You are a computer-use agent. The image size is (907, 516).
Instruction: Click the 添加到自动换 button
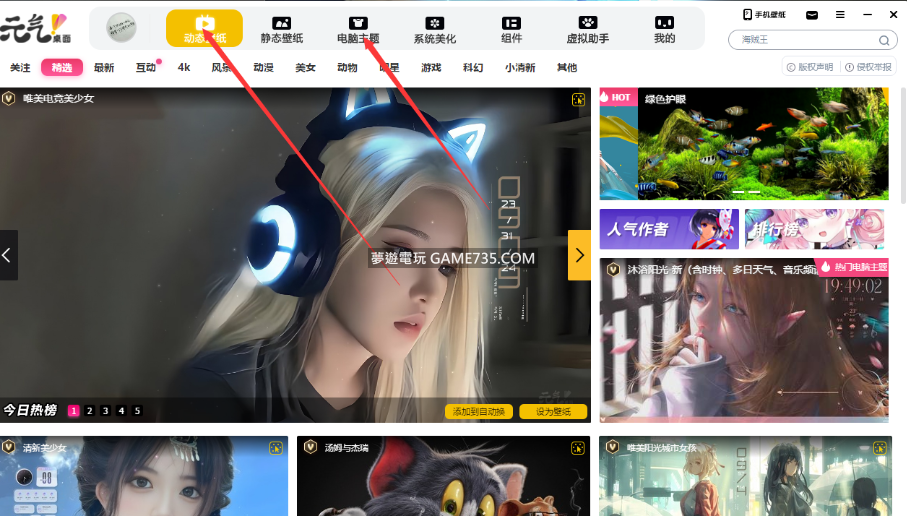point(479,411)
